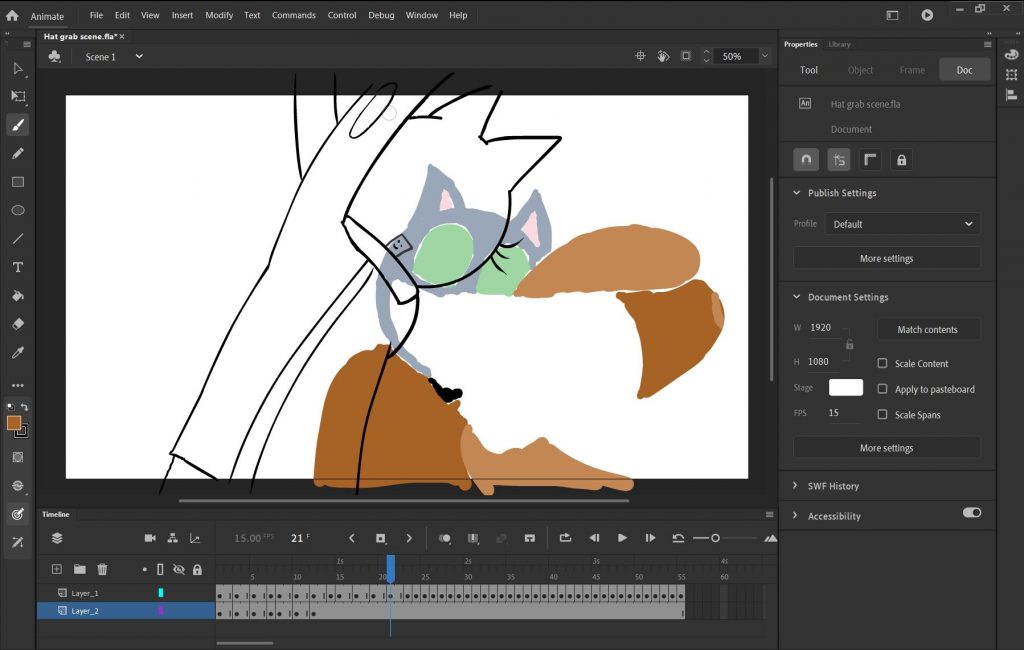Select the Rectangle tool
Viewport: 1024px width, 650px height.
(x=17, y=182)
